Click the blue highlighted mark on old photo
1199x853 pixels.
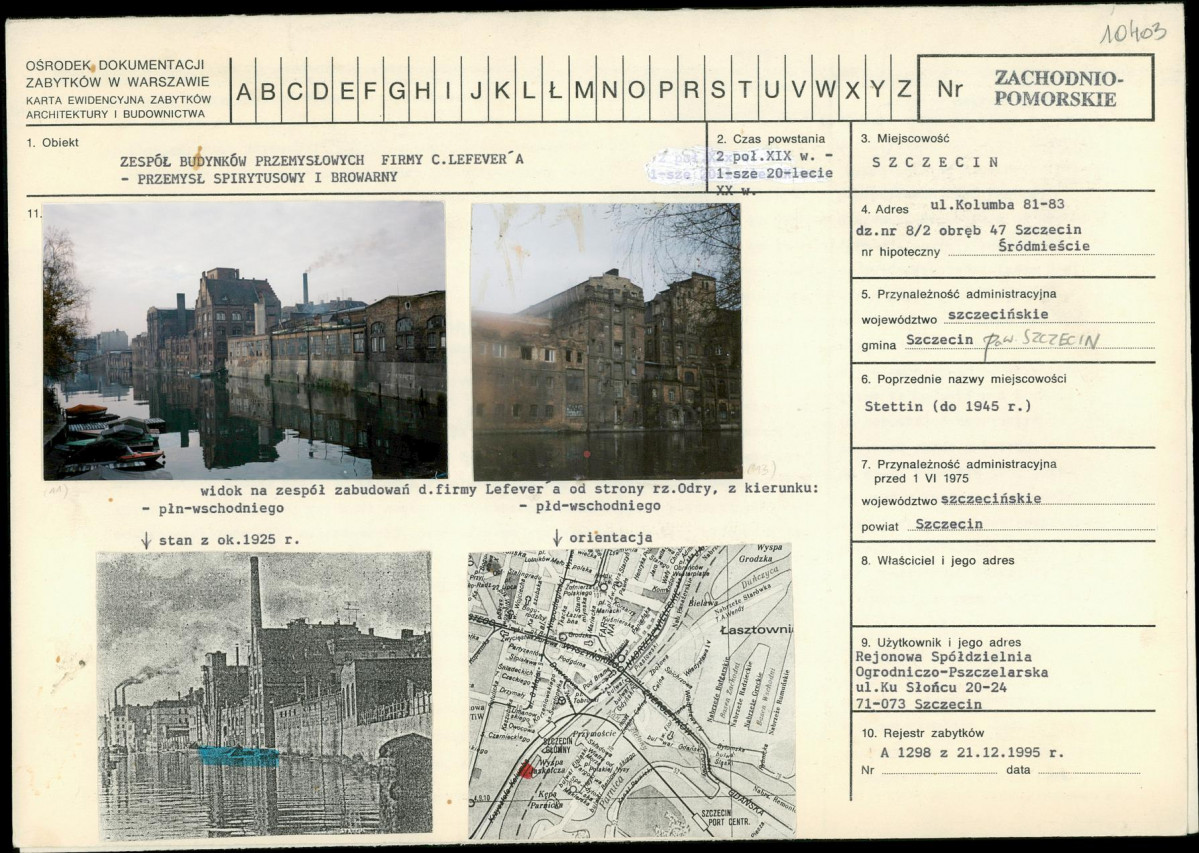[239, 756]
